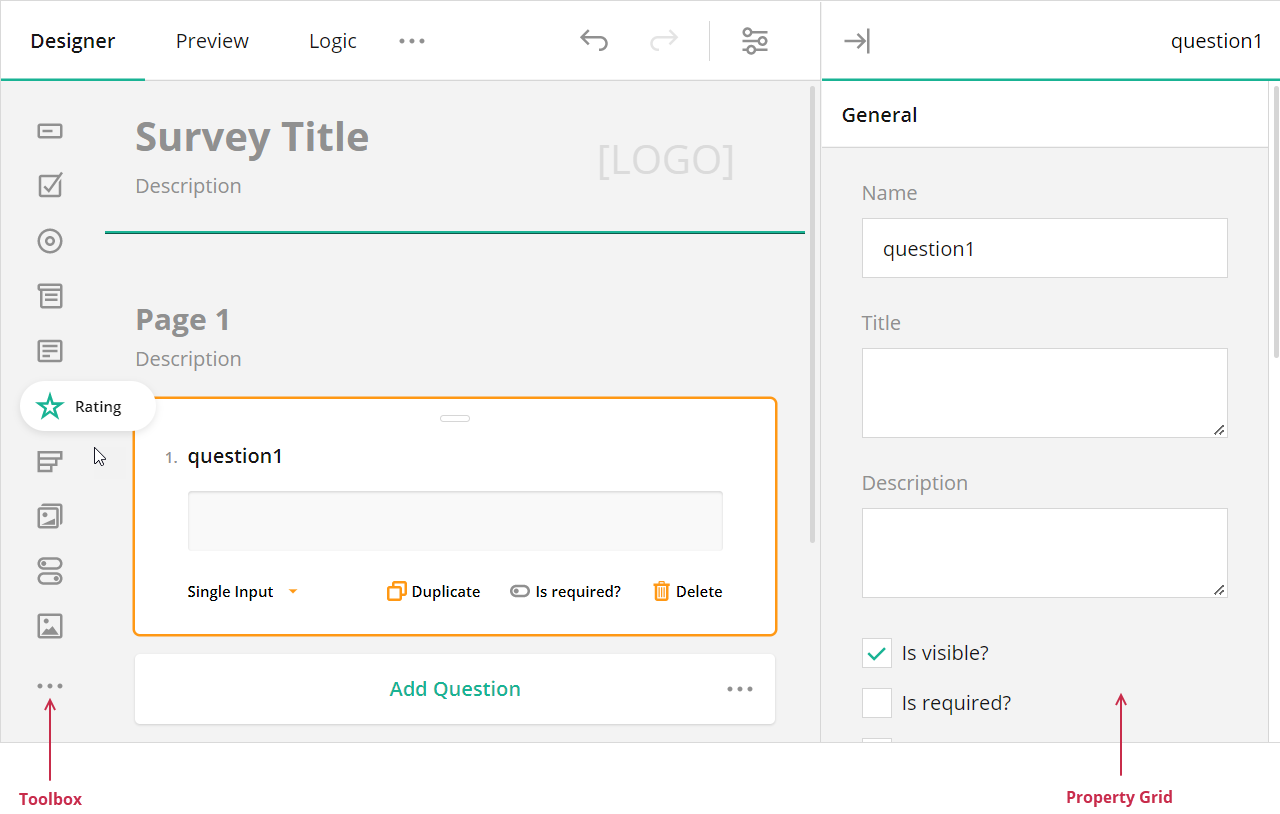Open survey settings via the sliders icon

coord(755,40)
